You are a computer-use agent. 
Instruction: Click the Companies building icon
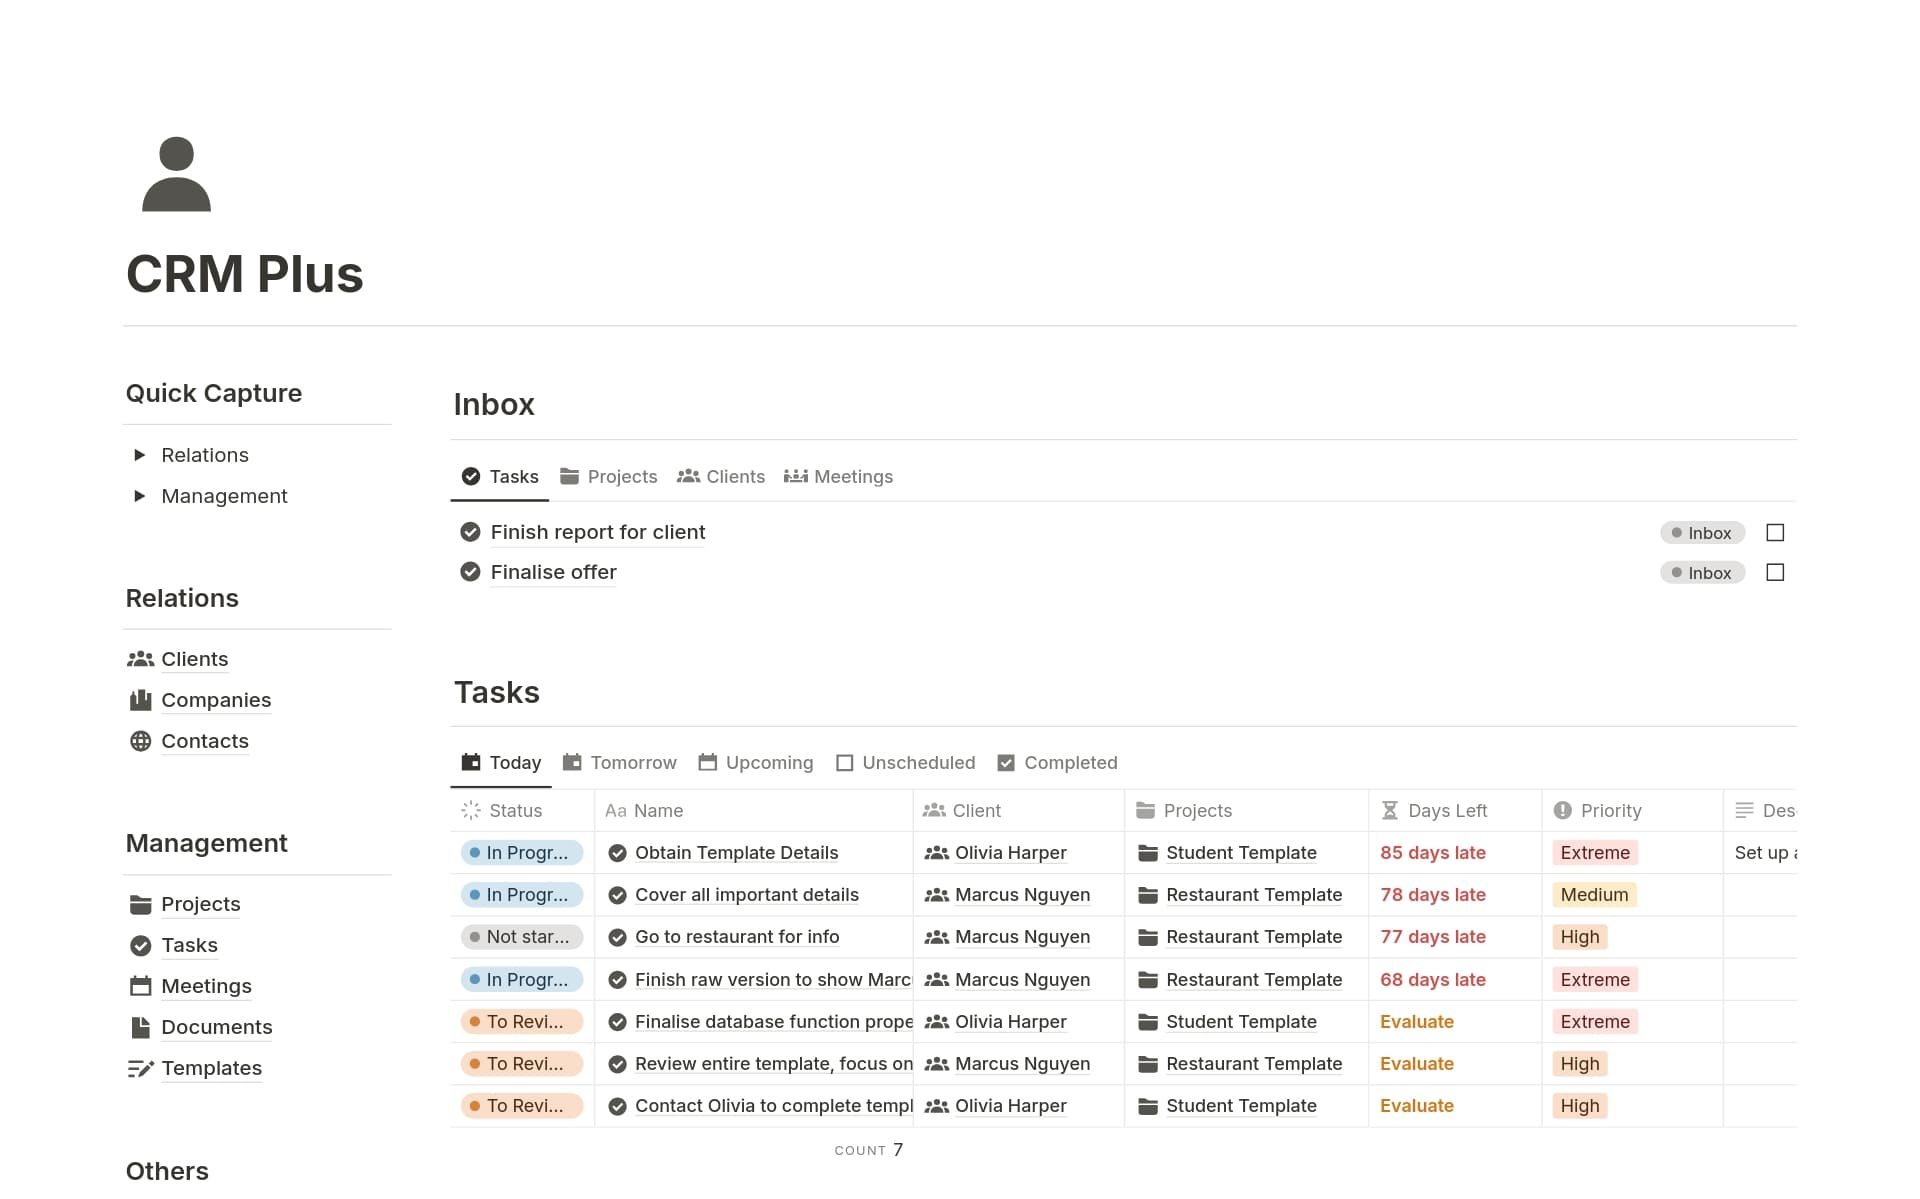click(x=141, y=700)
